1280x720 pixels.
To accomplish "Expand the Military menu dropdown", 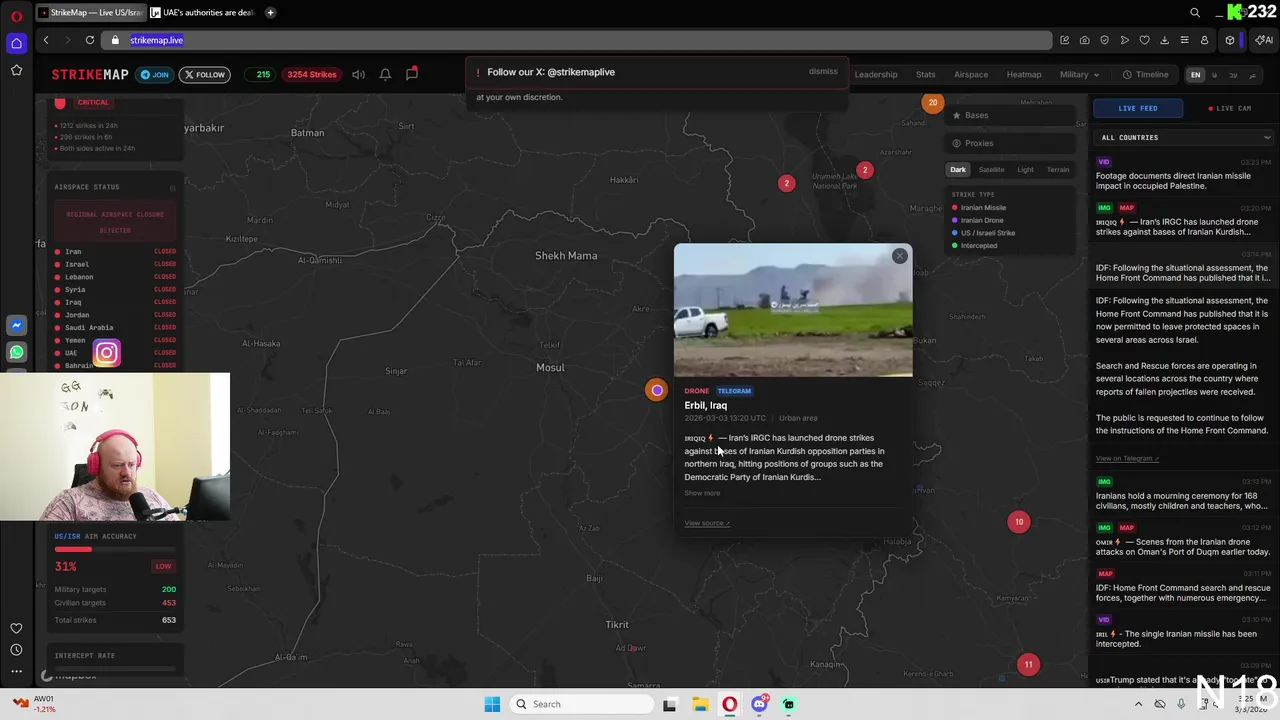I will click(1079, 75).
